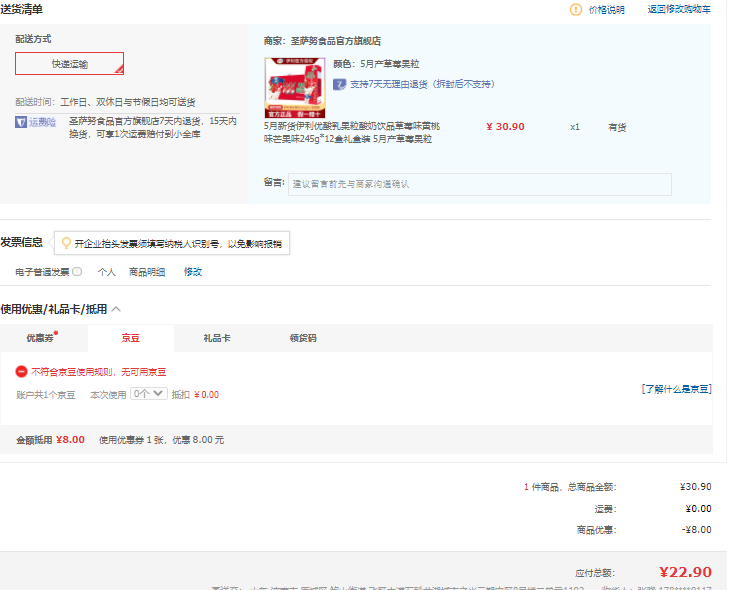Click the 颜色: 5月产草莓果粒 text
Viewport: 733px width, 590px height.
[x=376, y=64]
